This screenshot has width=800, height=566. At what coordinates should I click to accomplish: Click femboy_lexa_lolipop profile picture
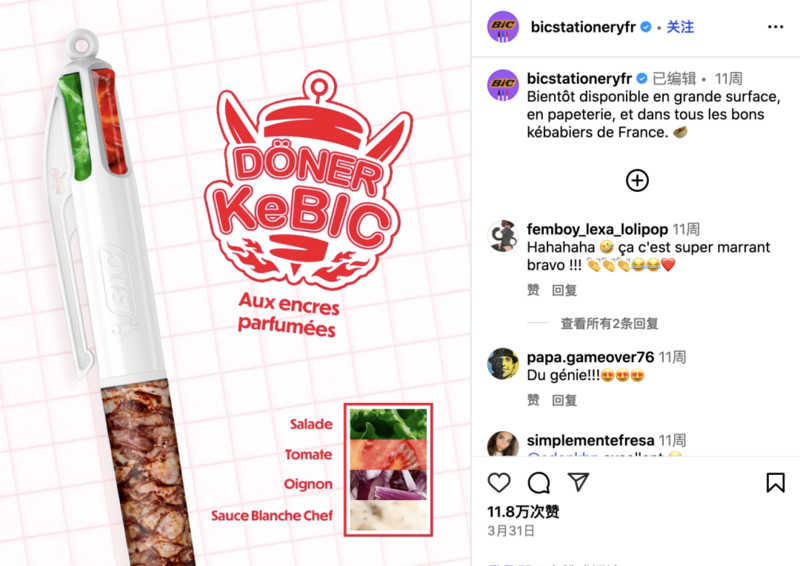(x=503, y=236)
